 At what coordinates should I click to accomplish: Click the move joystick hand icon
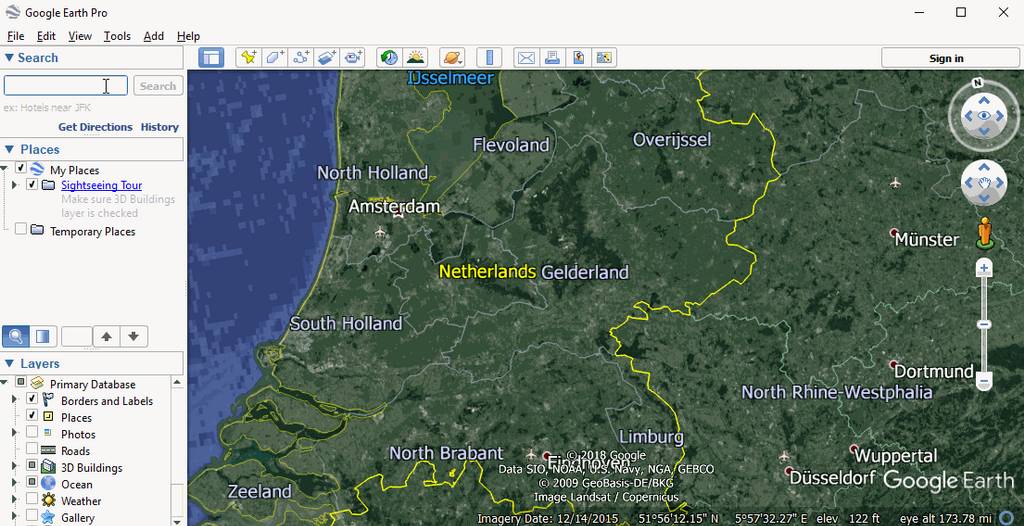tap(984, 183)
